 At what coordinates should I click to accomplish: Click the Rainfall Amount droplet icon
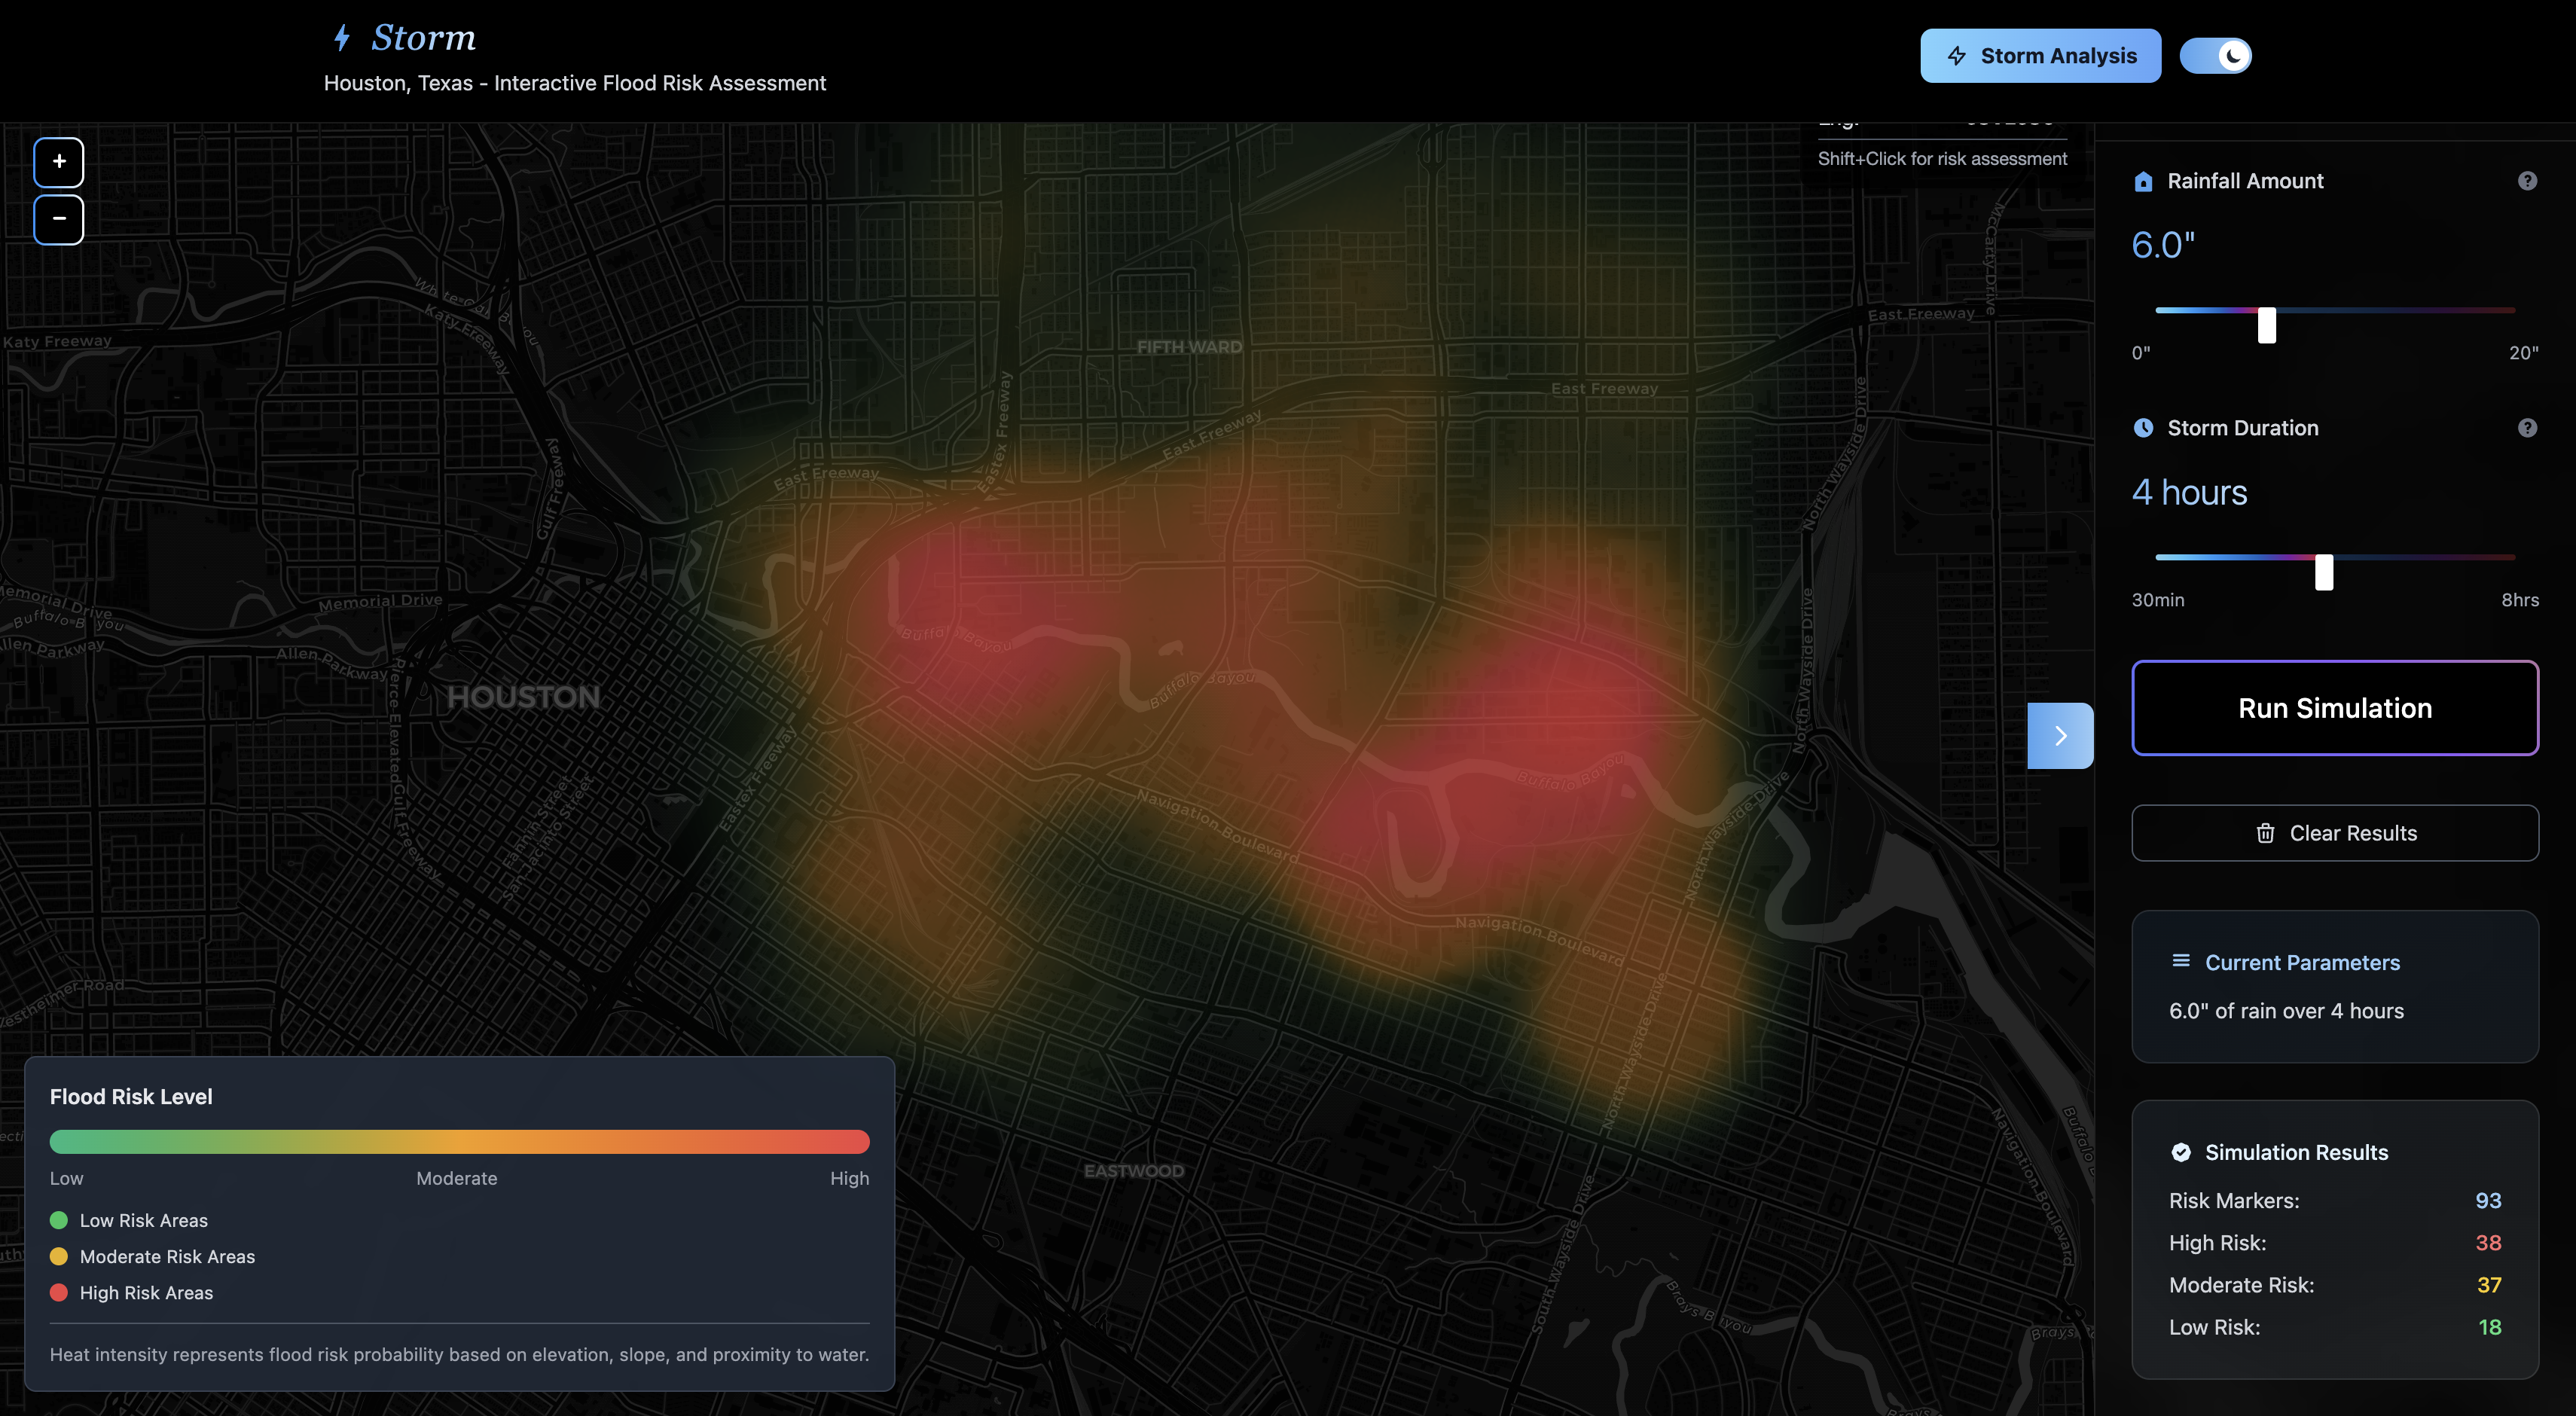coord(2143,181)
